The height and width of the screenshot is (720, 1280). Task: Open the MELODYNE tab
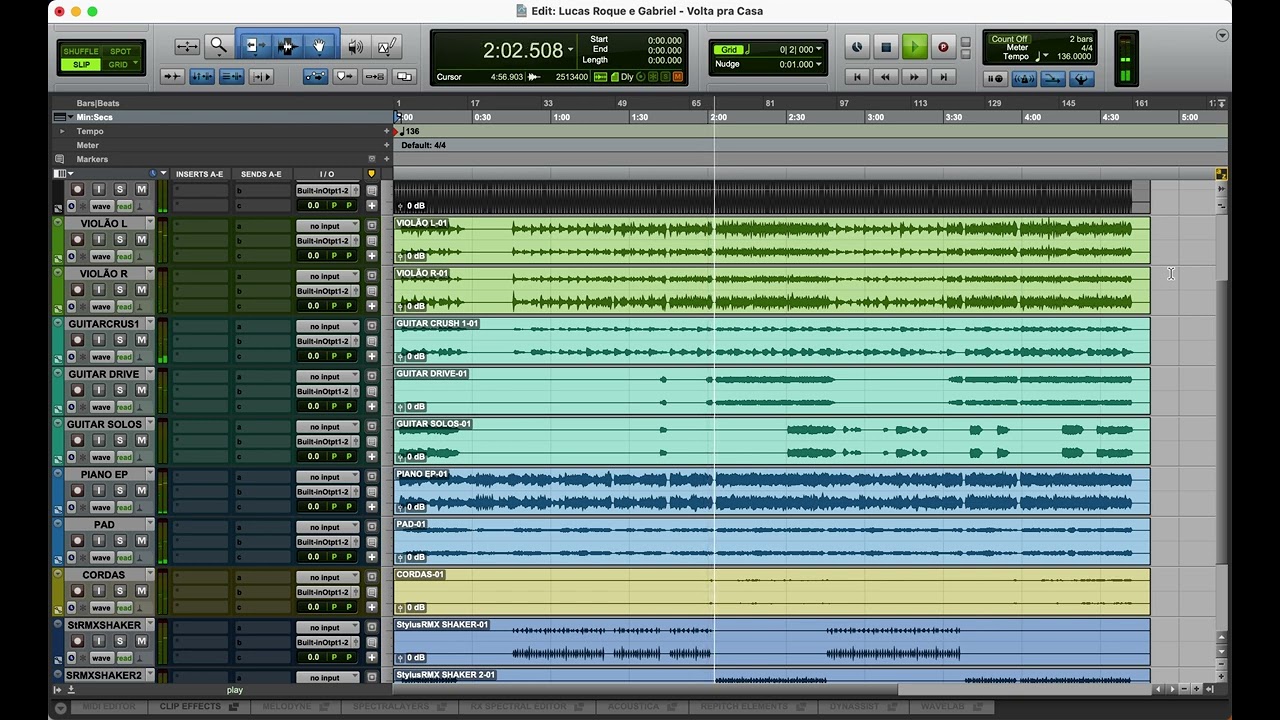[294, 707]
